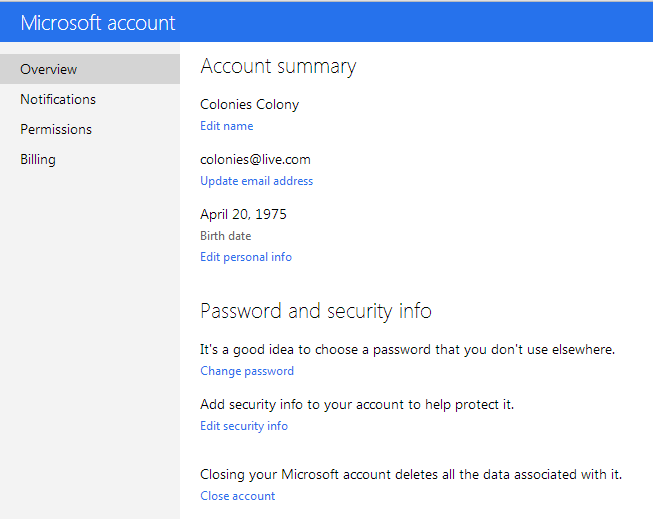Click the password advice sentence

coord(407,349)
